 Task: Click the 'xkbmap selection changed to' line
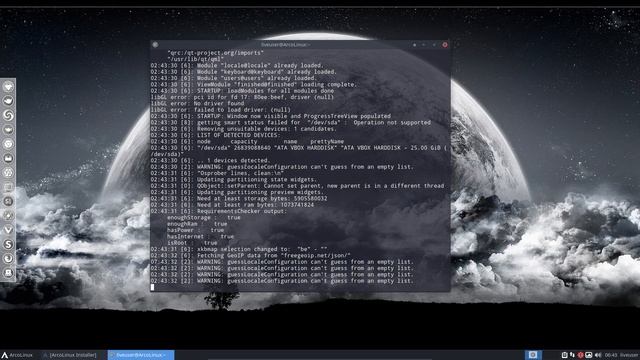click(x=239, y=249)
